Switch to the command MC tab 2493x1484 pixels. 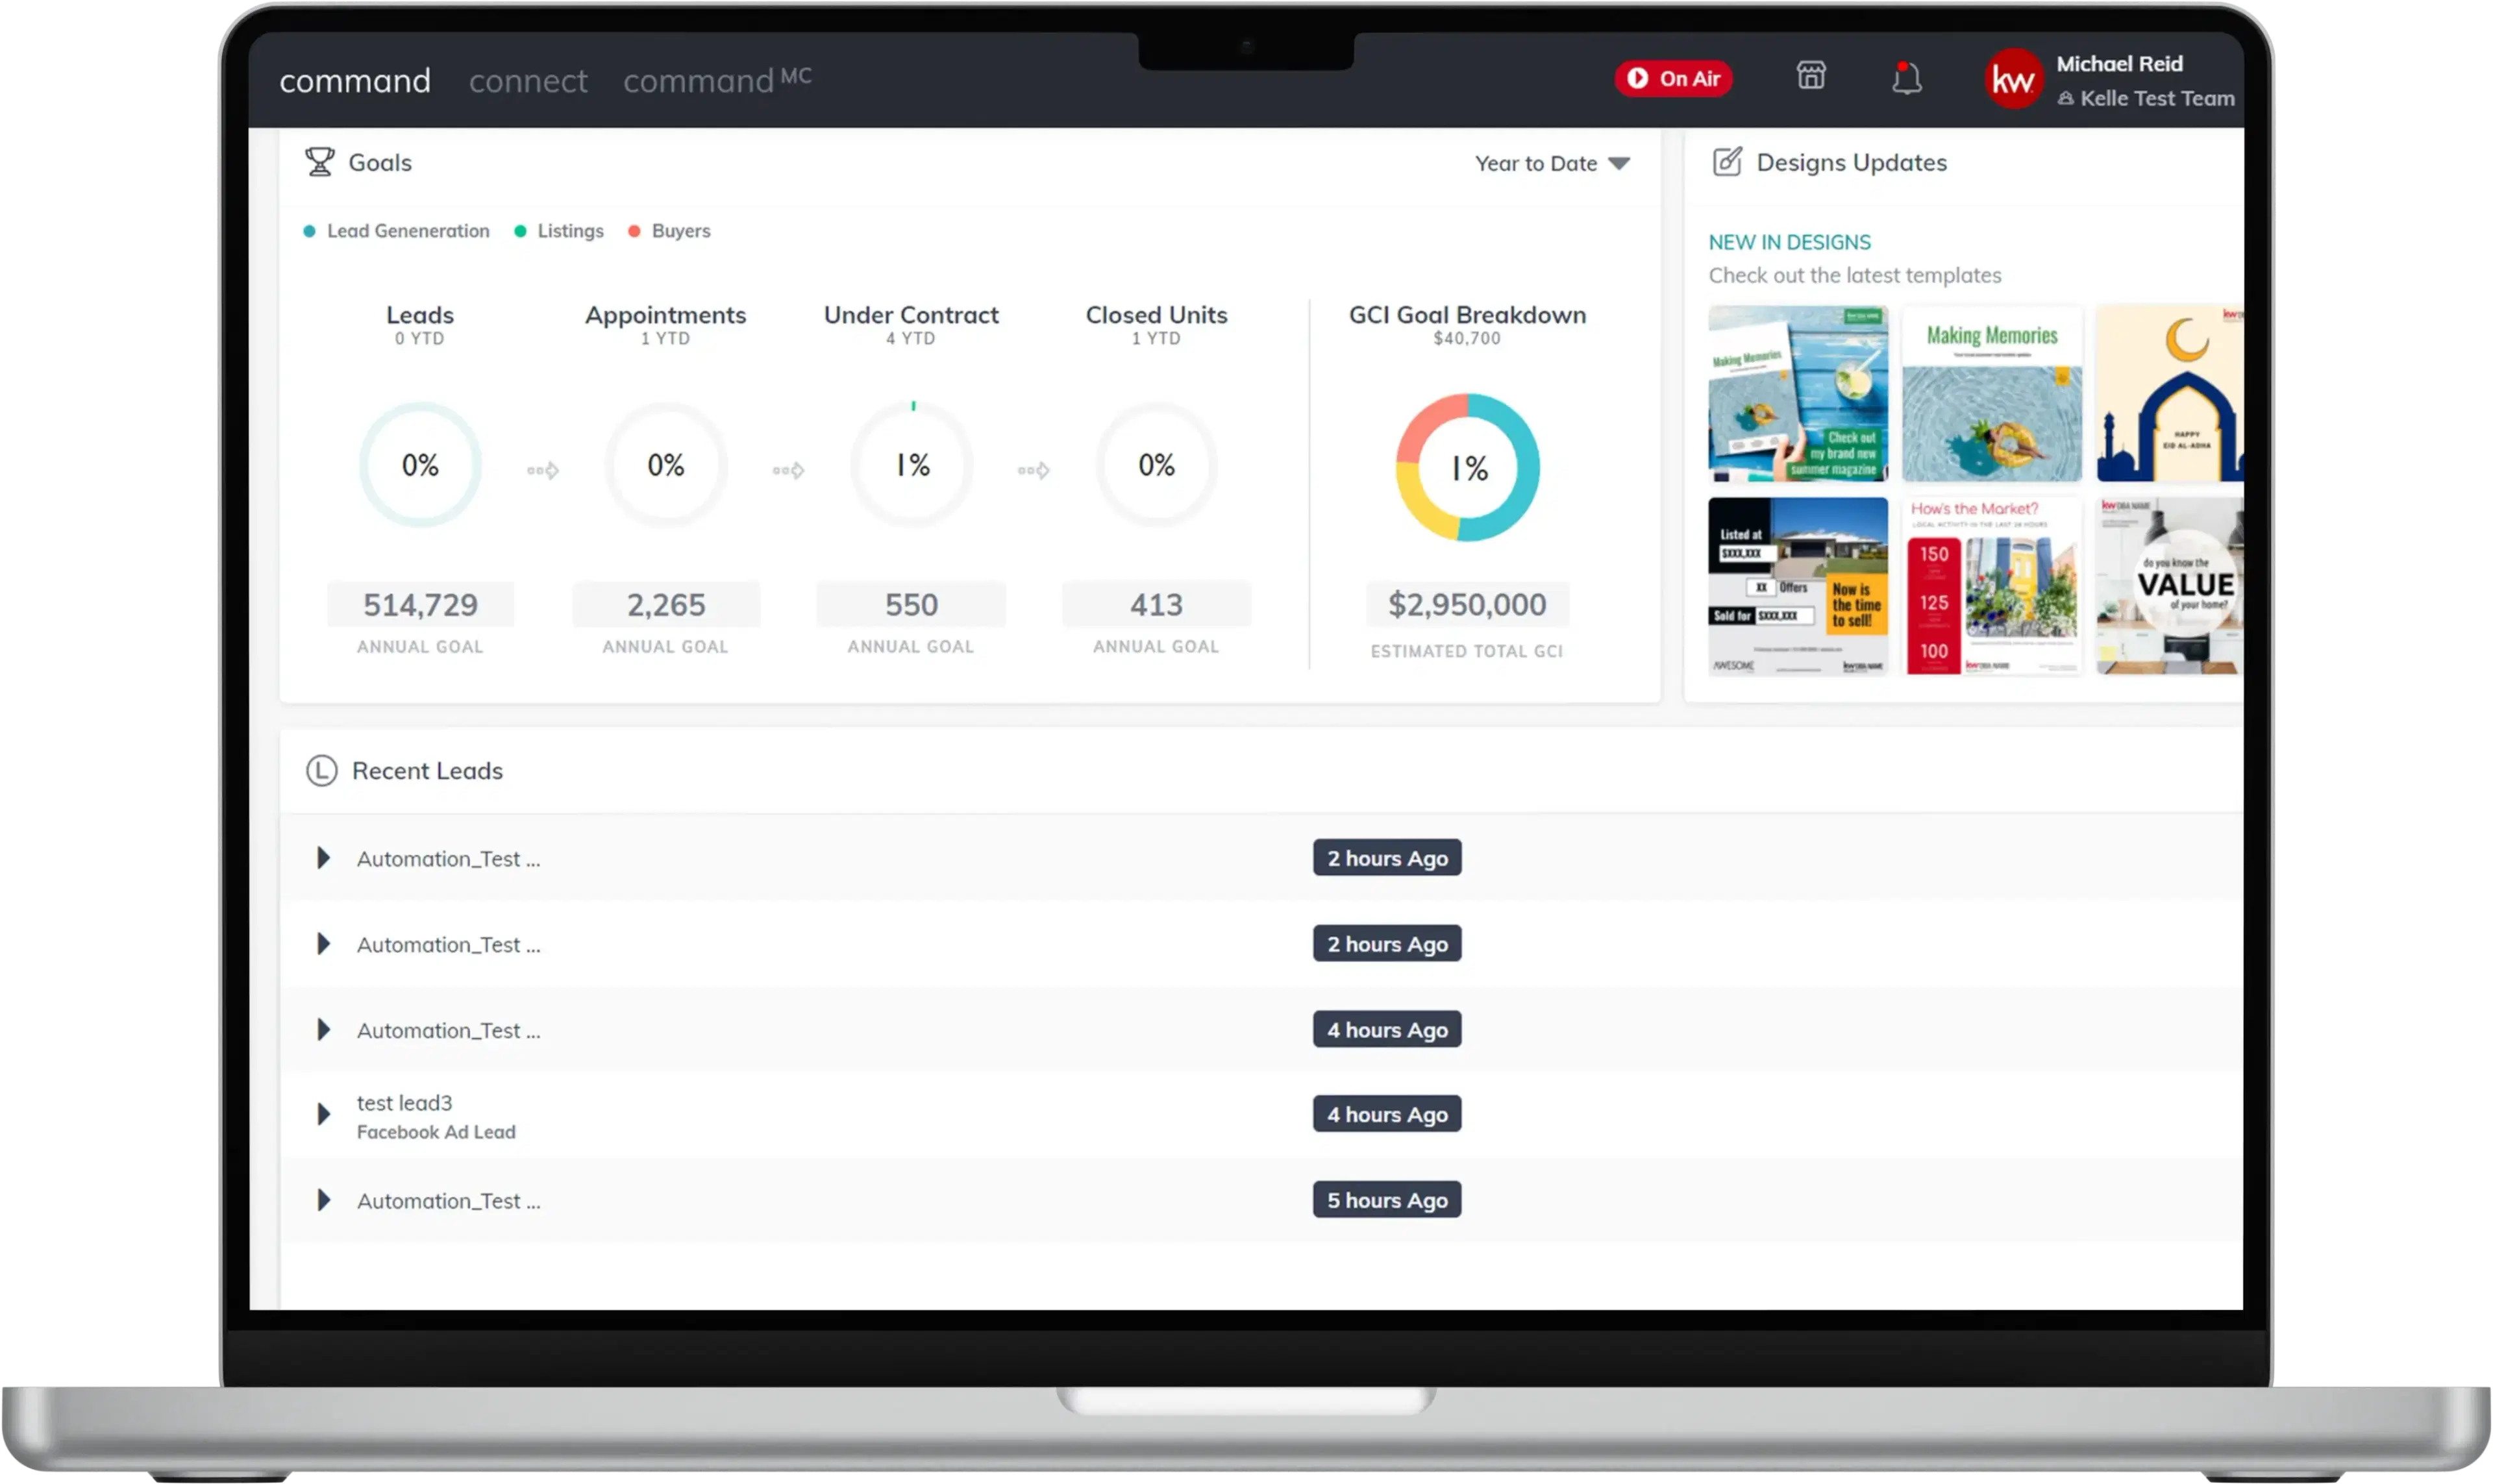pyautogui.click(x=717, y=79)
